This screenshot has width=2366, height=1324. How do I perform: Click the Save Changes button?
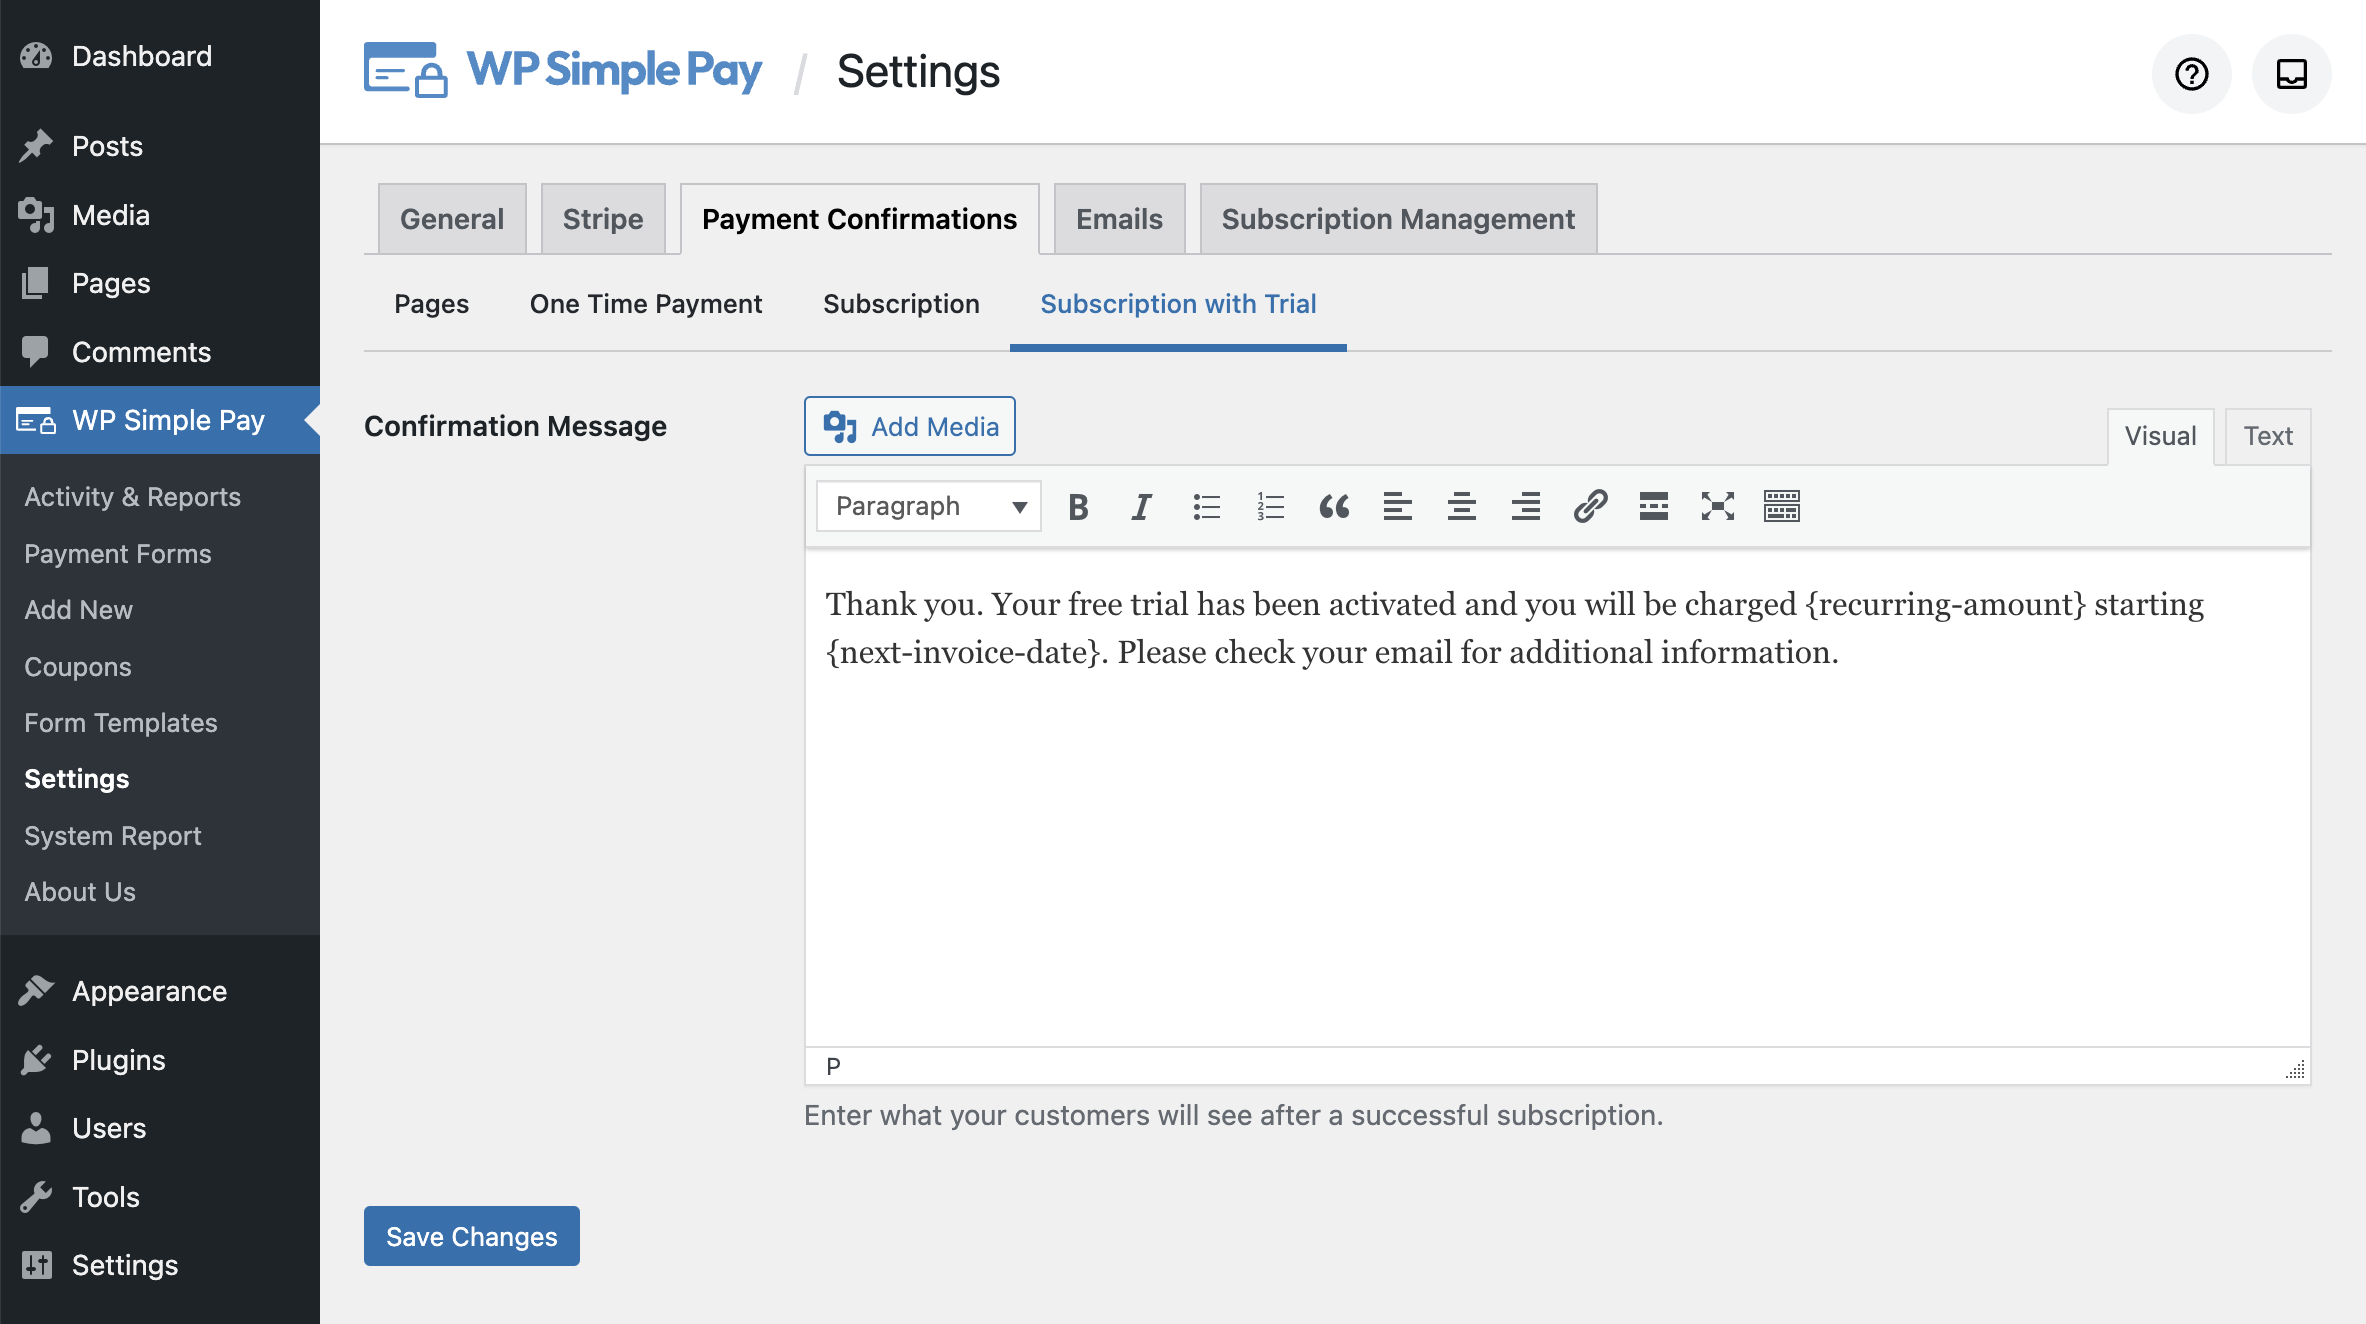point(471,1236)
